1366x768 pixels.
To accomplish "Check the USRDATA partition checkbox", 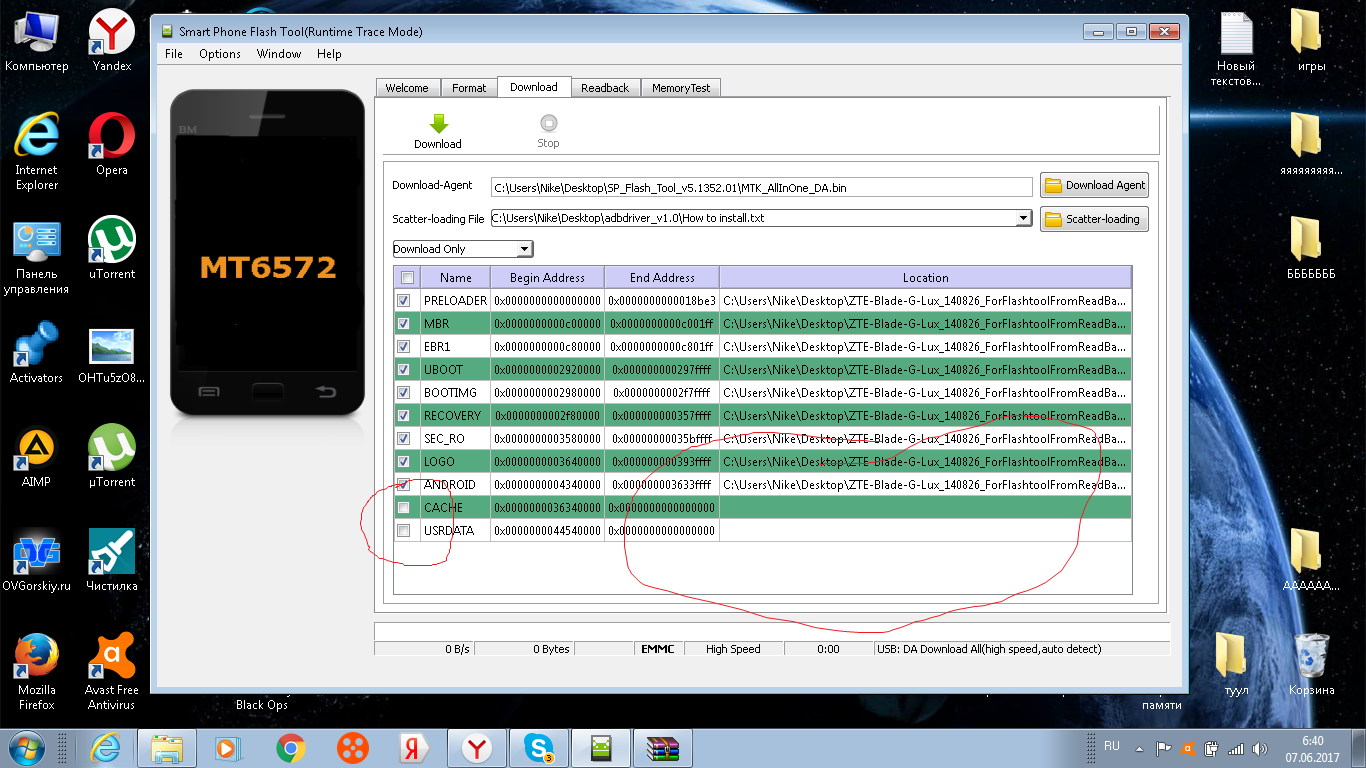I will [x=404, y=531].
